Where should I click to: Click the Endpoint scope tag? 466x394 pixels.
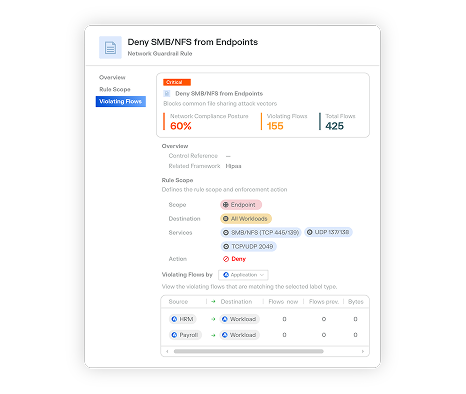(x=241, y=205)
